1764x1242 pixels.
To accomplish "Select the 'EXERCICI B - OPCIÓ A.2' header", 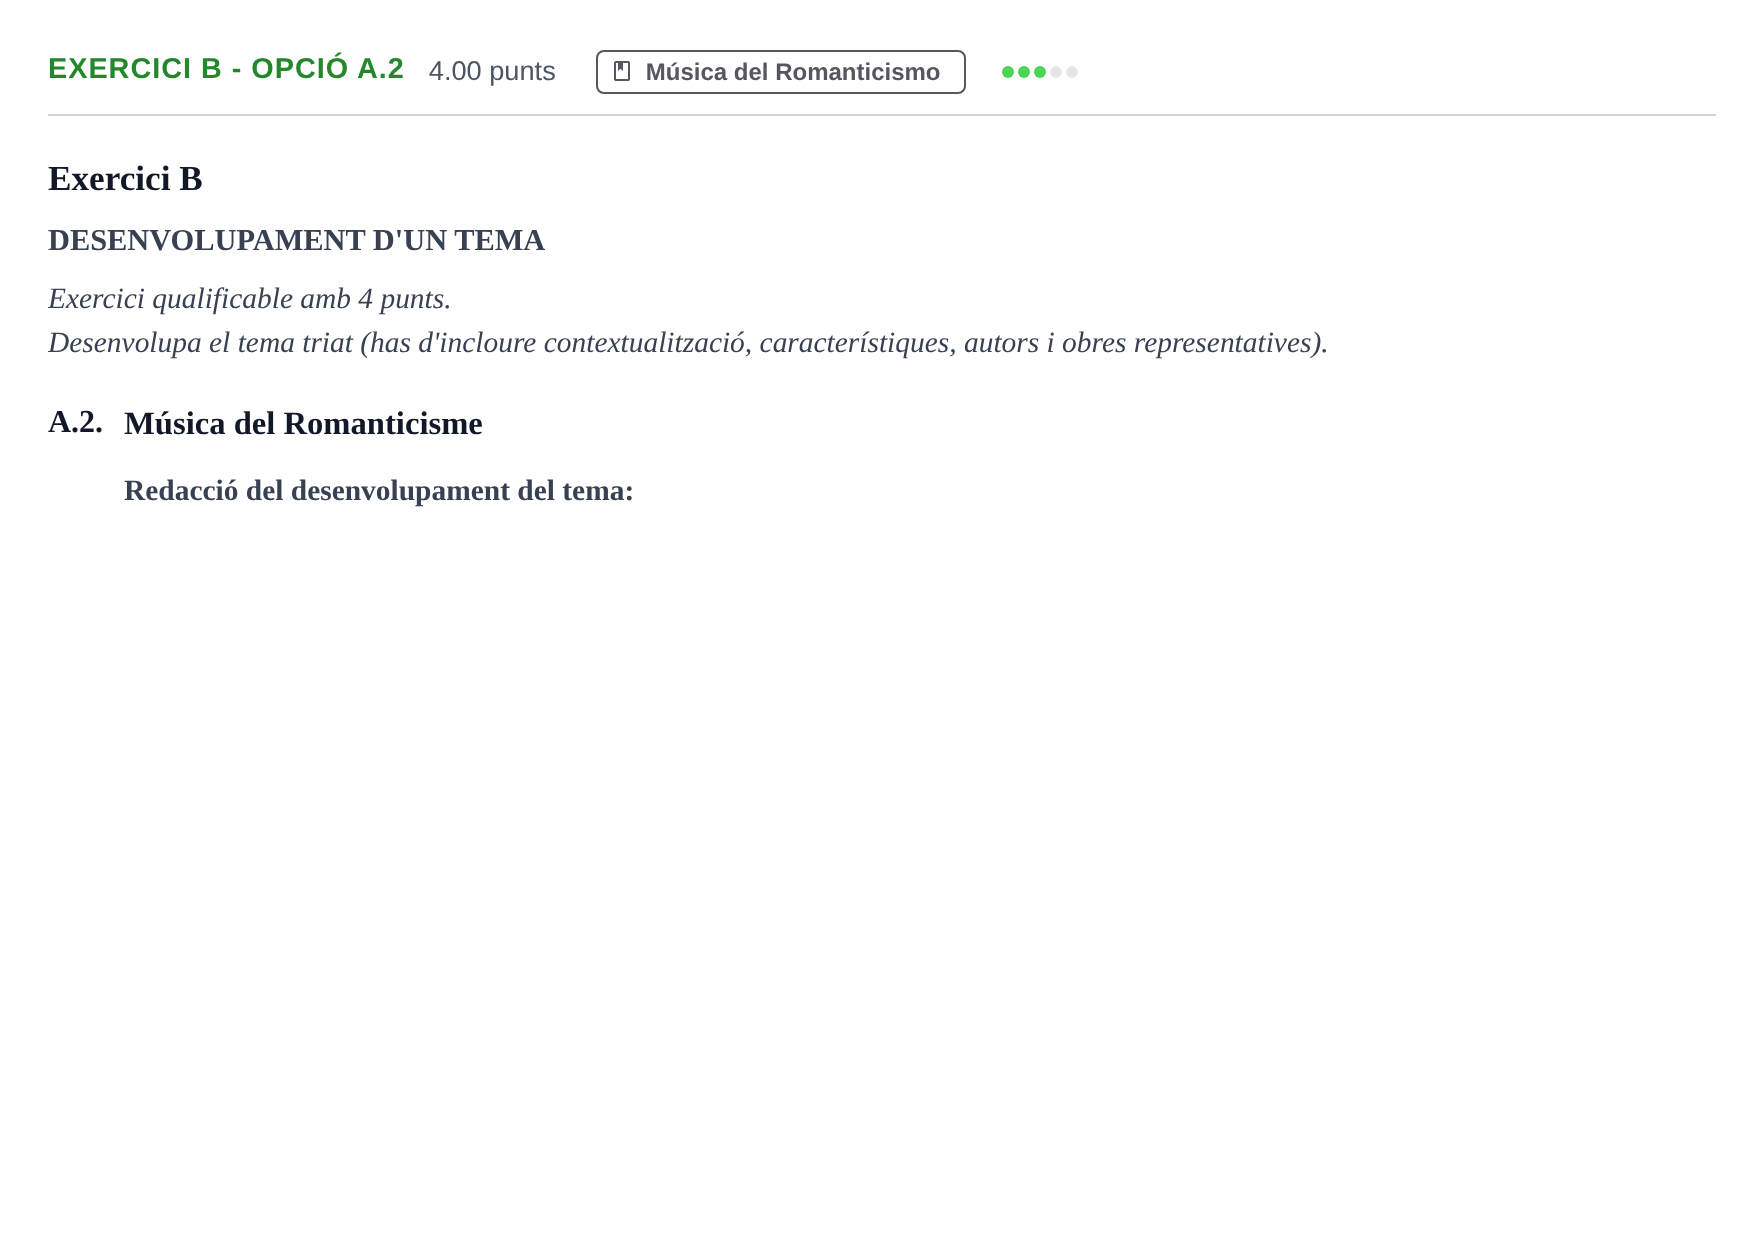I will click(x=226, y=69).
